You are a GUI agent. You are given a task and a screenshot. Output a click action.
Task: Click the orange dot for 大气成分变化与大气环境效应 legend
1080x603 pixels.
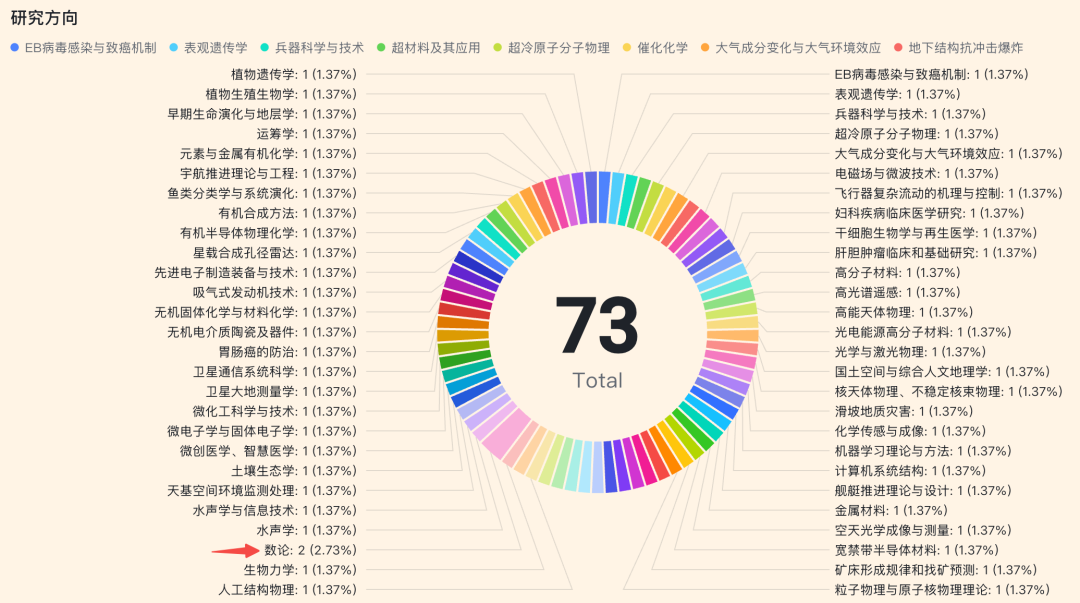click(x=704, y=48)
